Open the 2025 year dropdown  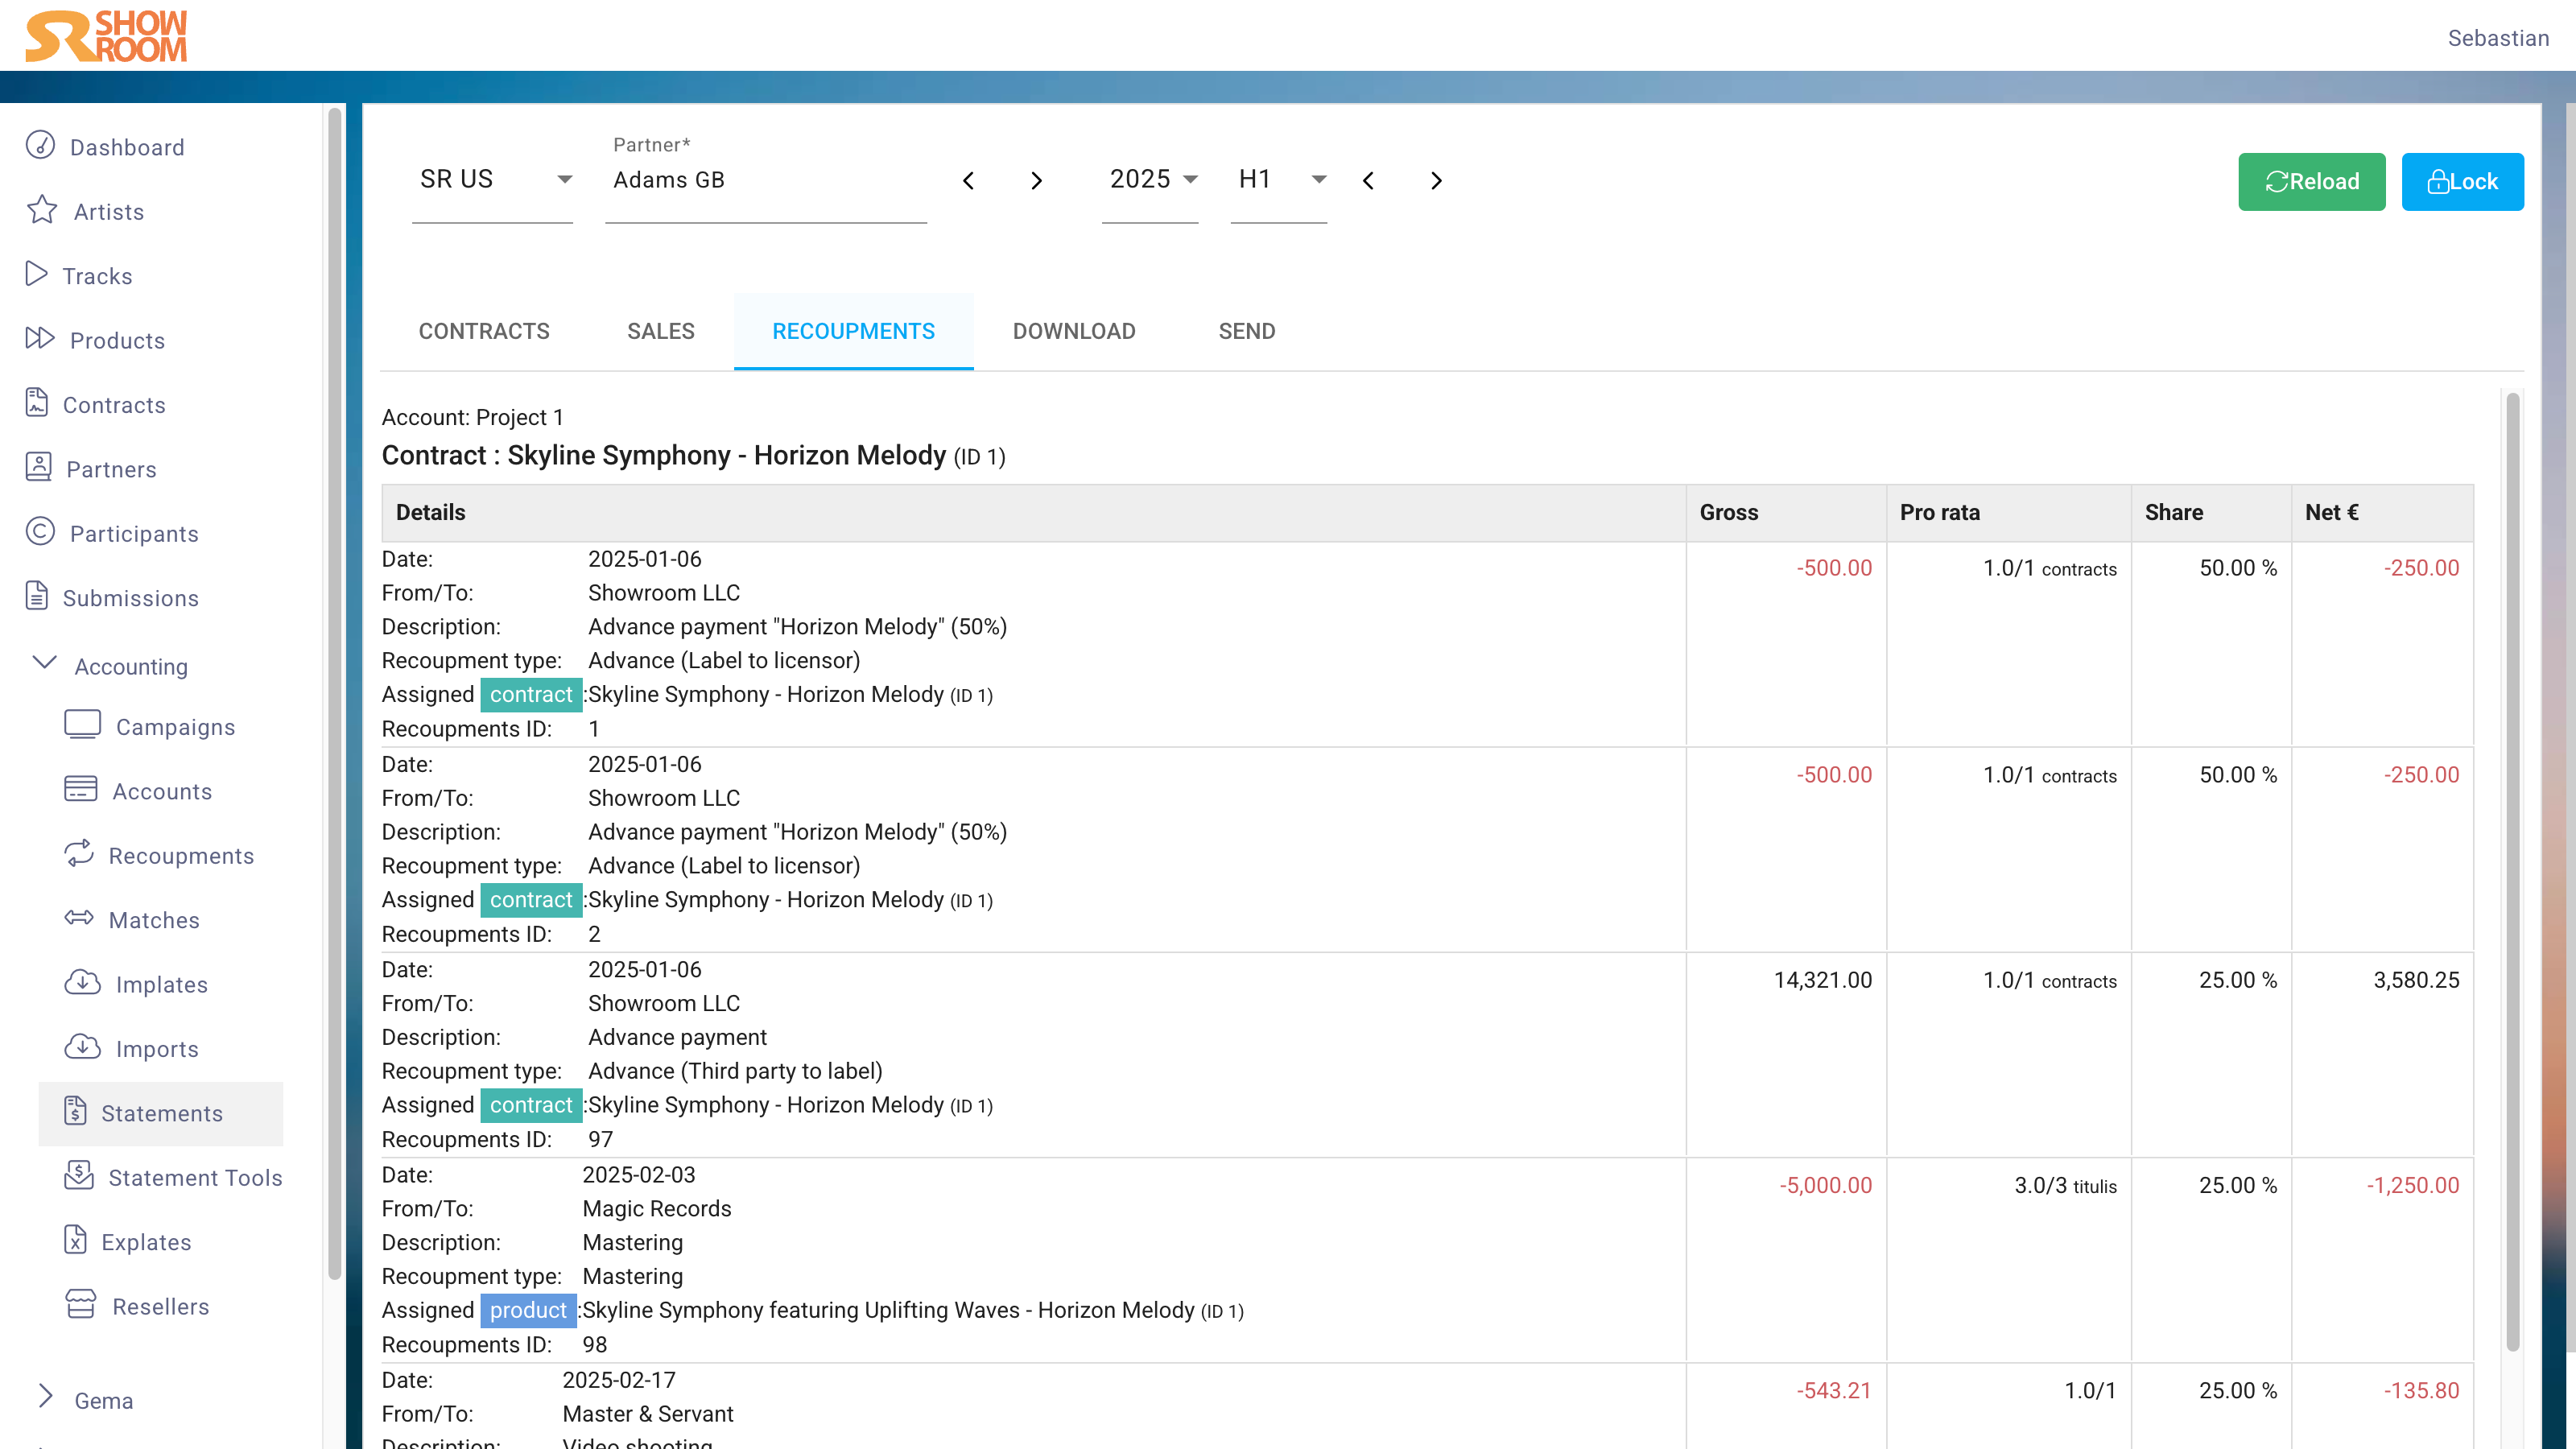pos(1152,180)
